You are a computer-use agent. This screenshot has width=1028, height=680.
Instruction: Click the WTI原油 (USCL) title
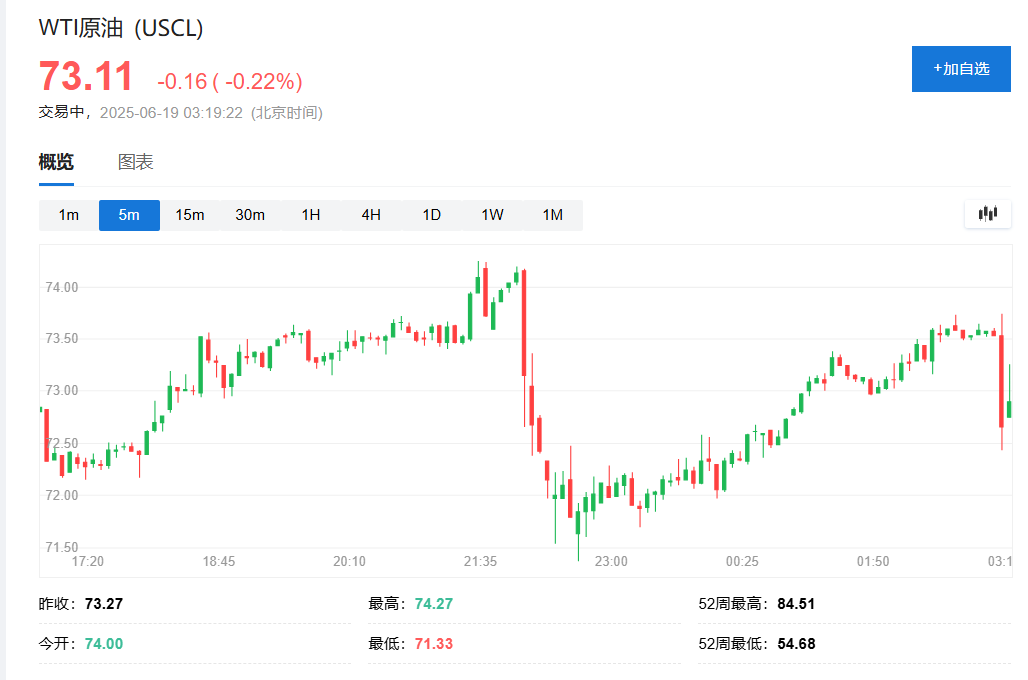point(121,28)
